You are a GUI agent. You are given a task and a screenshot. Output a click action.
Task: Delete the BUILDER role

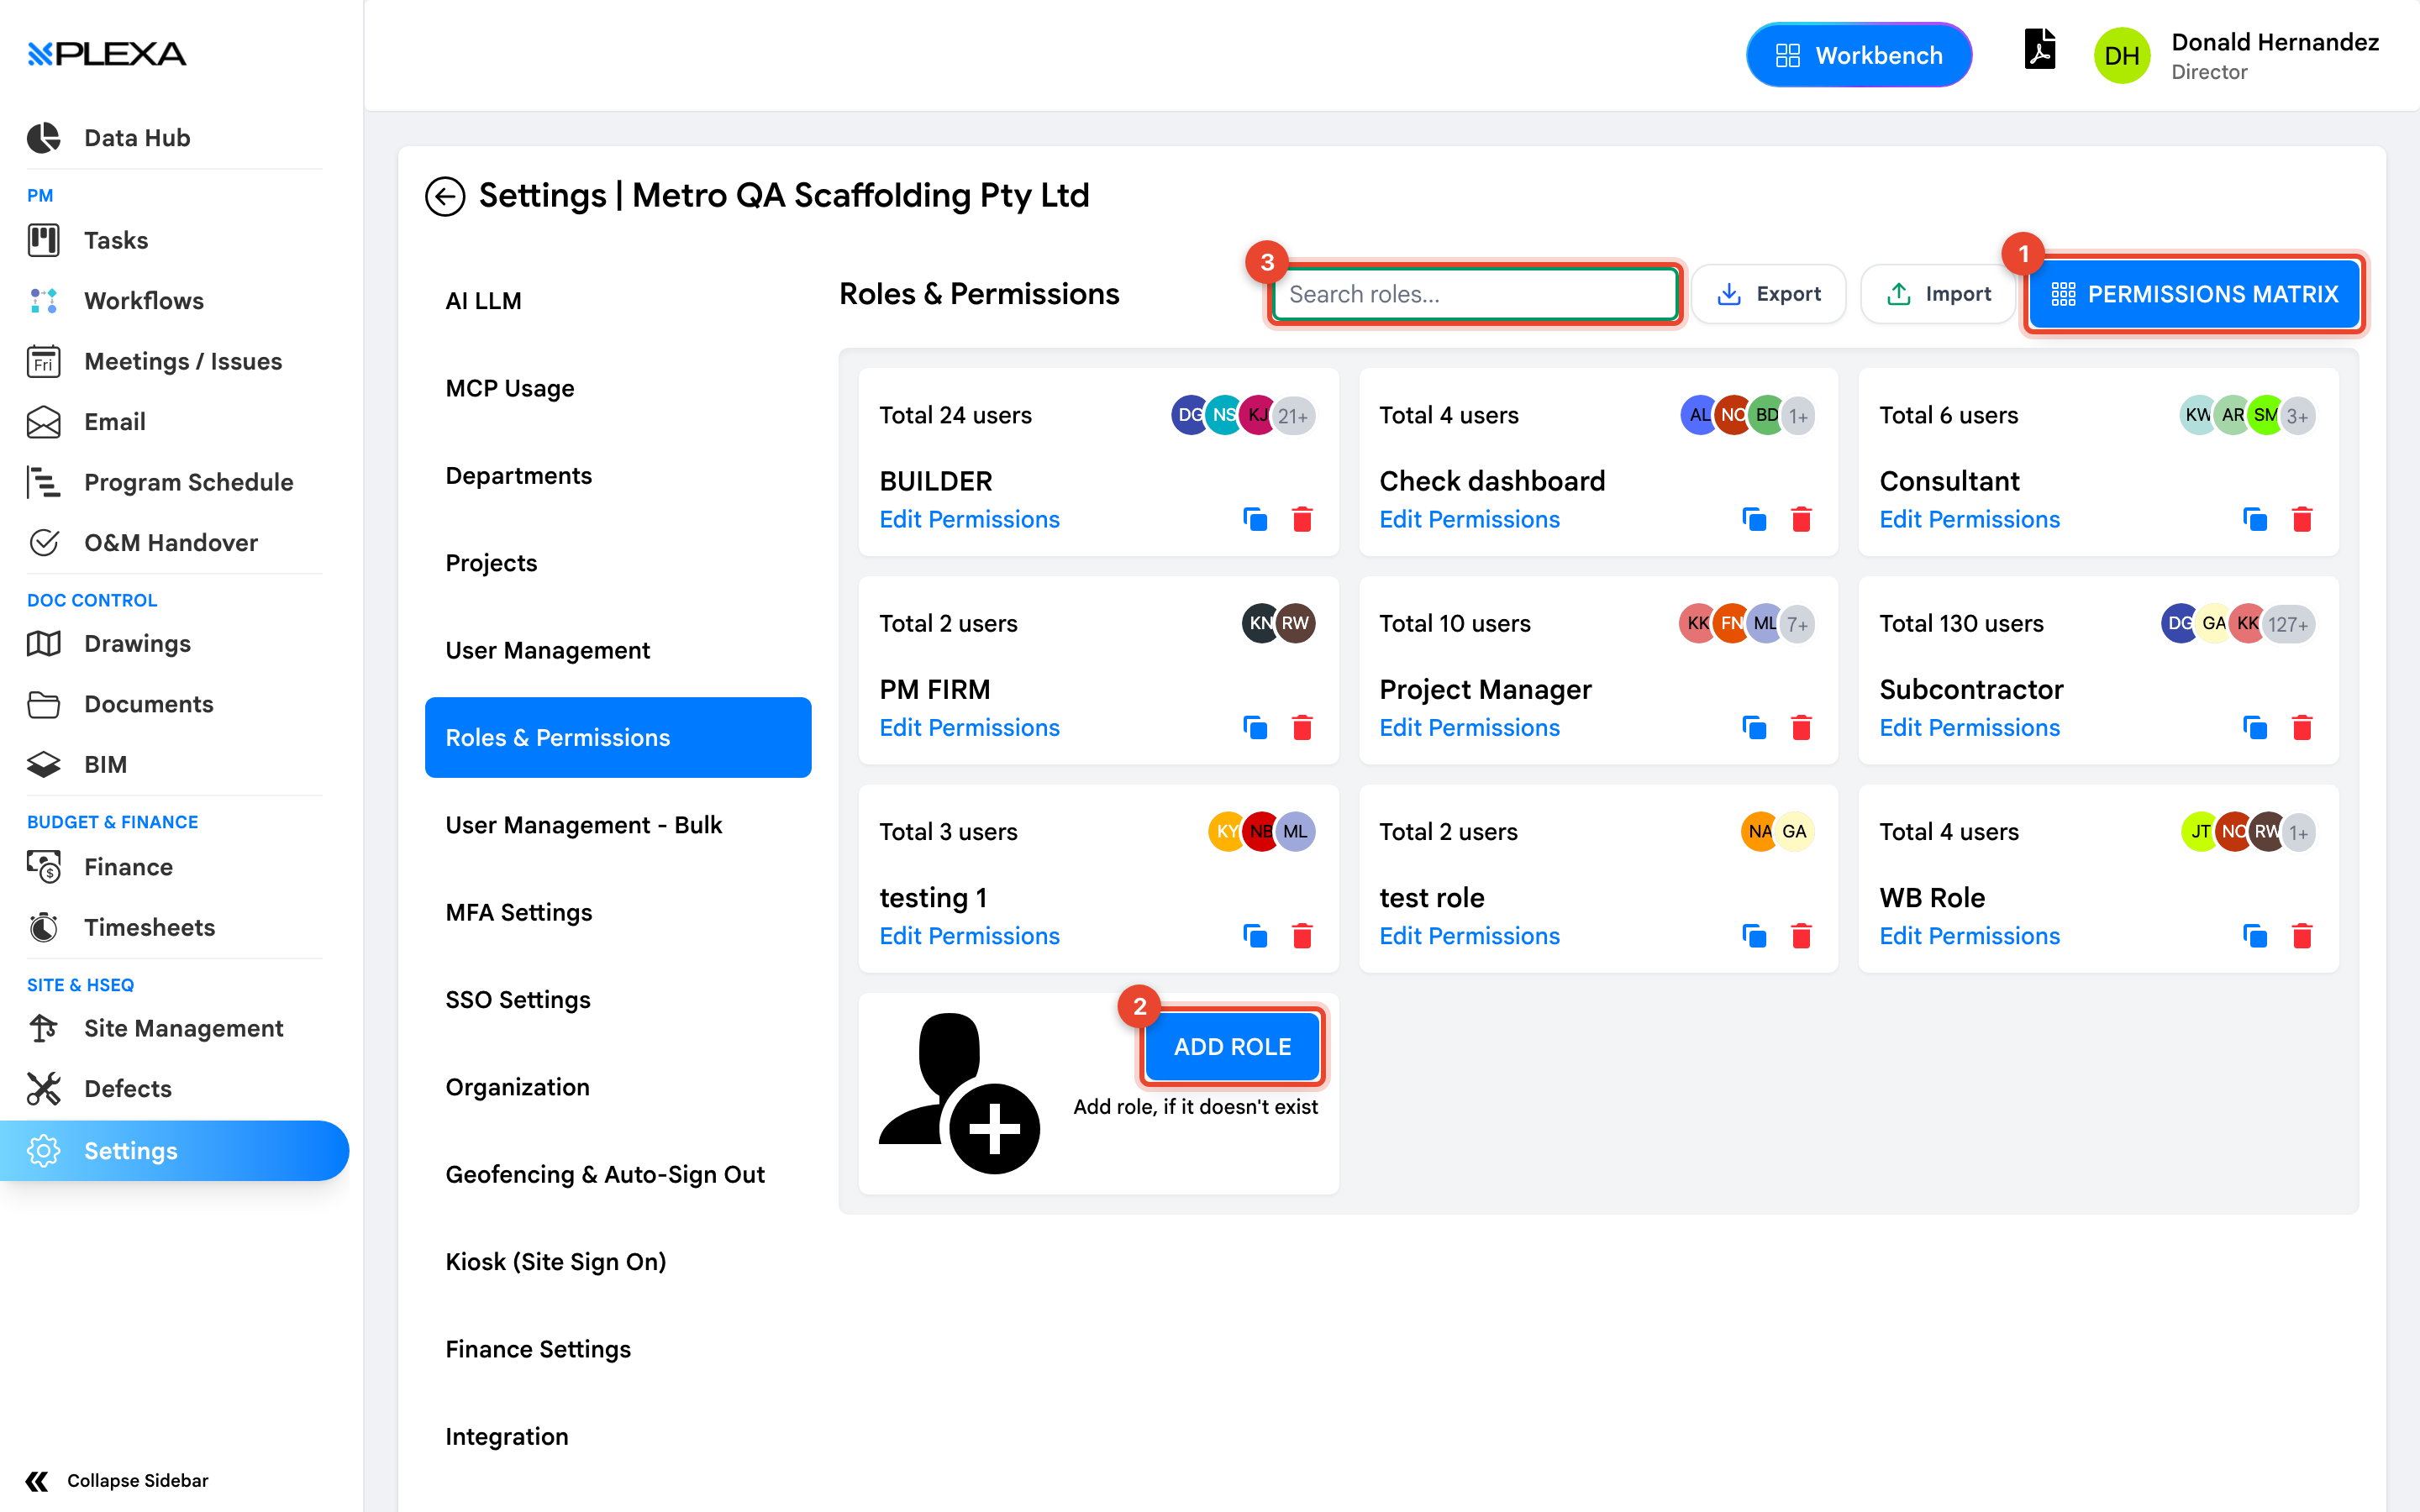click(x=1302, y=519)
